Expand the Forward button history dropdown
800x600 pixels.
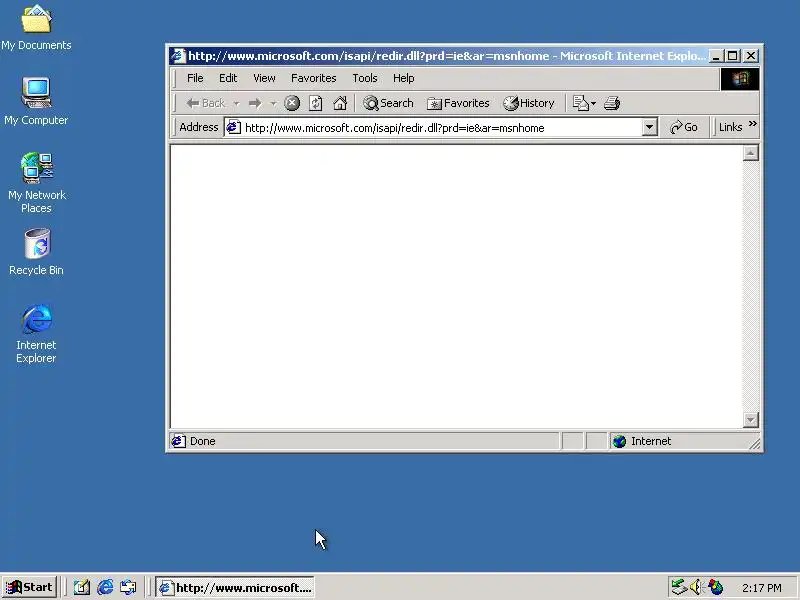coord(273,104)
